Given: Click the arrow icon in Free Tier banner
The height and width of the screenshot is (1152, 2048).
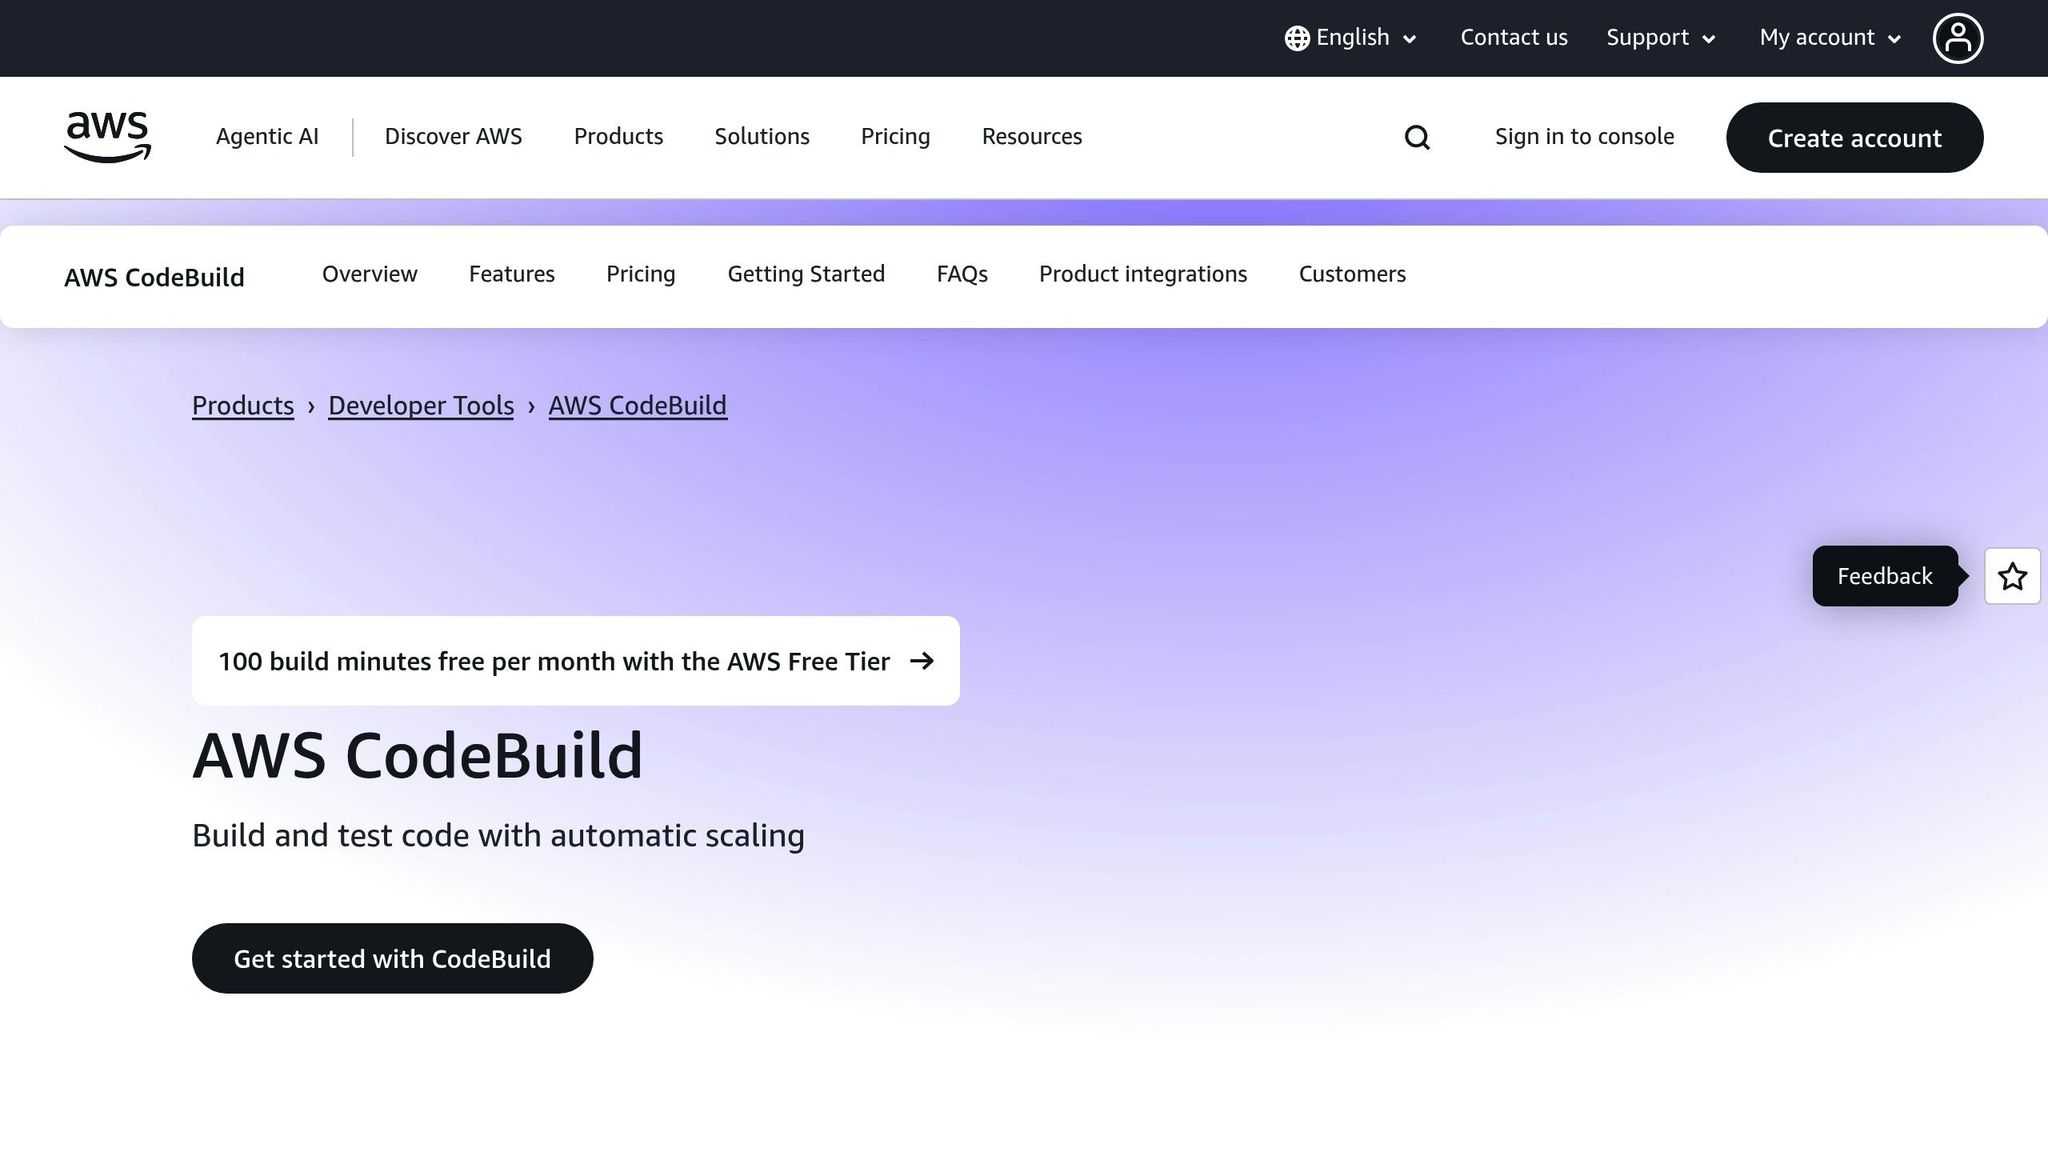Looking at the screenshot, I should (x=922, y=661).
